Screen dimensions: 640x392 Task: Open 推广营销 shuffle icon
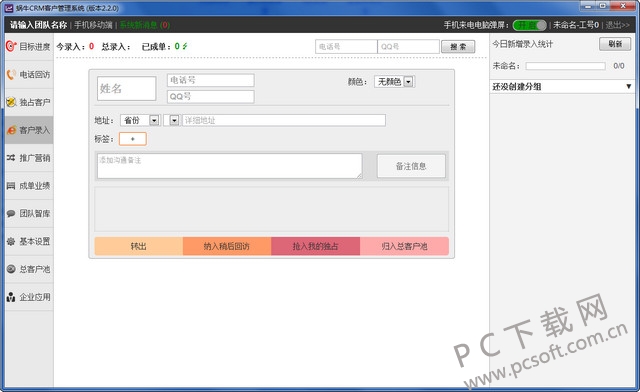11,158
